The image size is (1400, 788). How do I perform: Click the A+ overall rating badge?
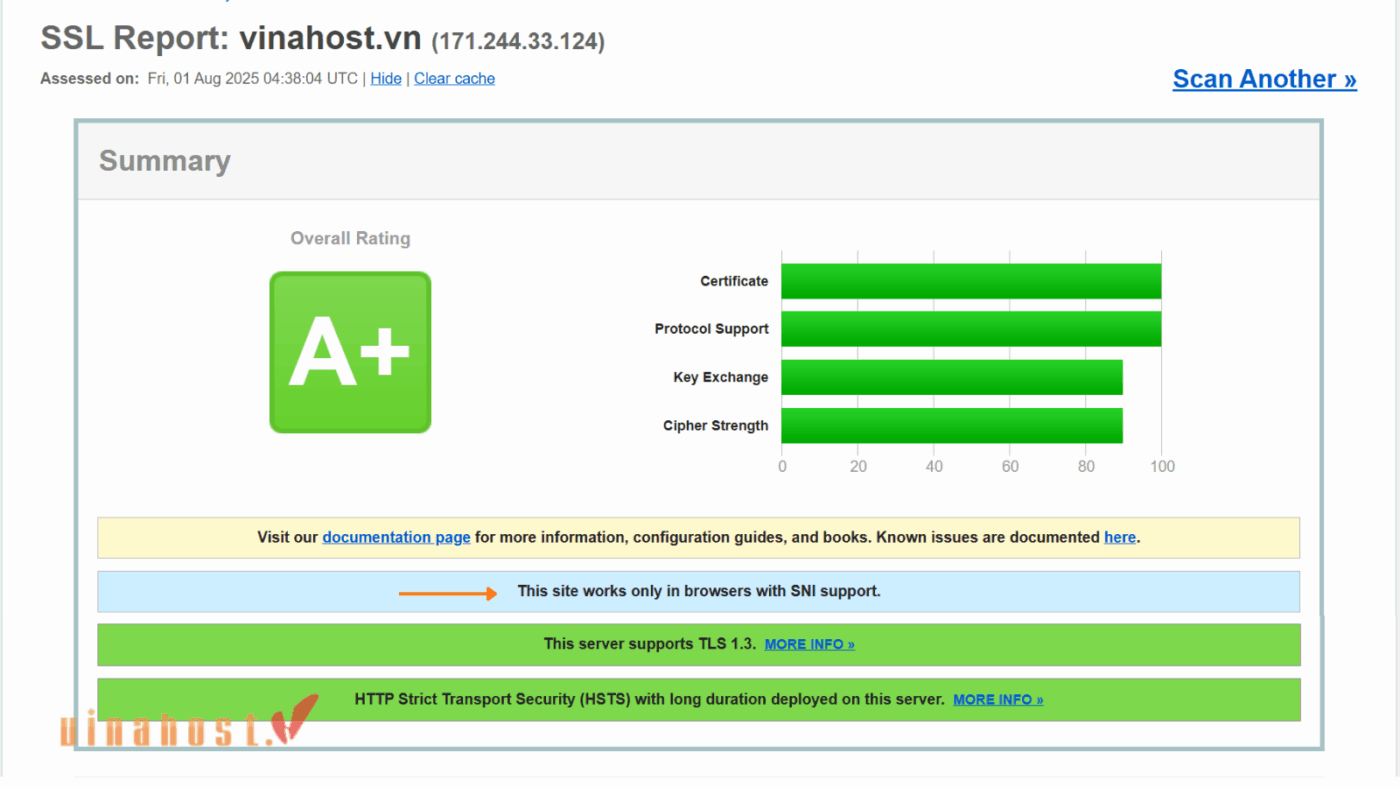pyautogui.click(x=350, y=352)
